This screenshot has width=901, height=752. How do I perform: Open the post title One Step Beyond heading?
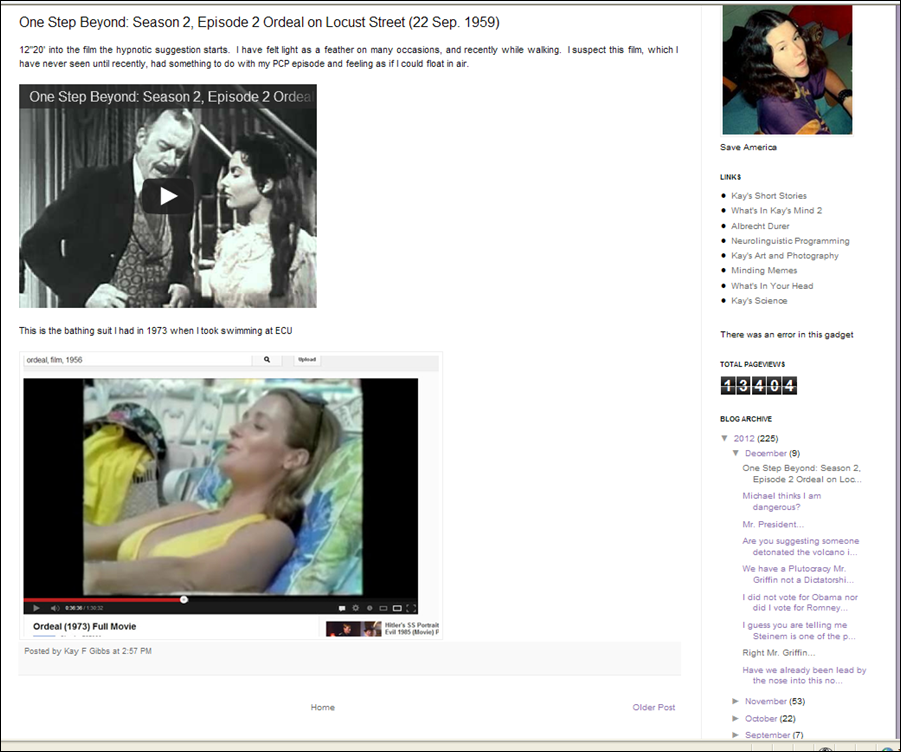coord(259,22)
